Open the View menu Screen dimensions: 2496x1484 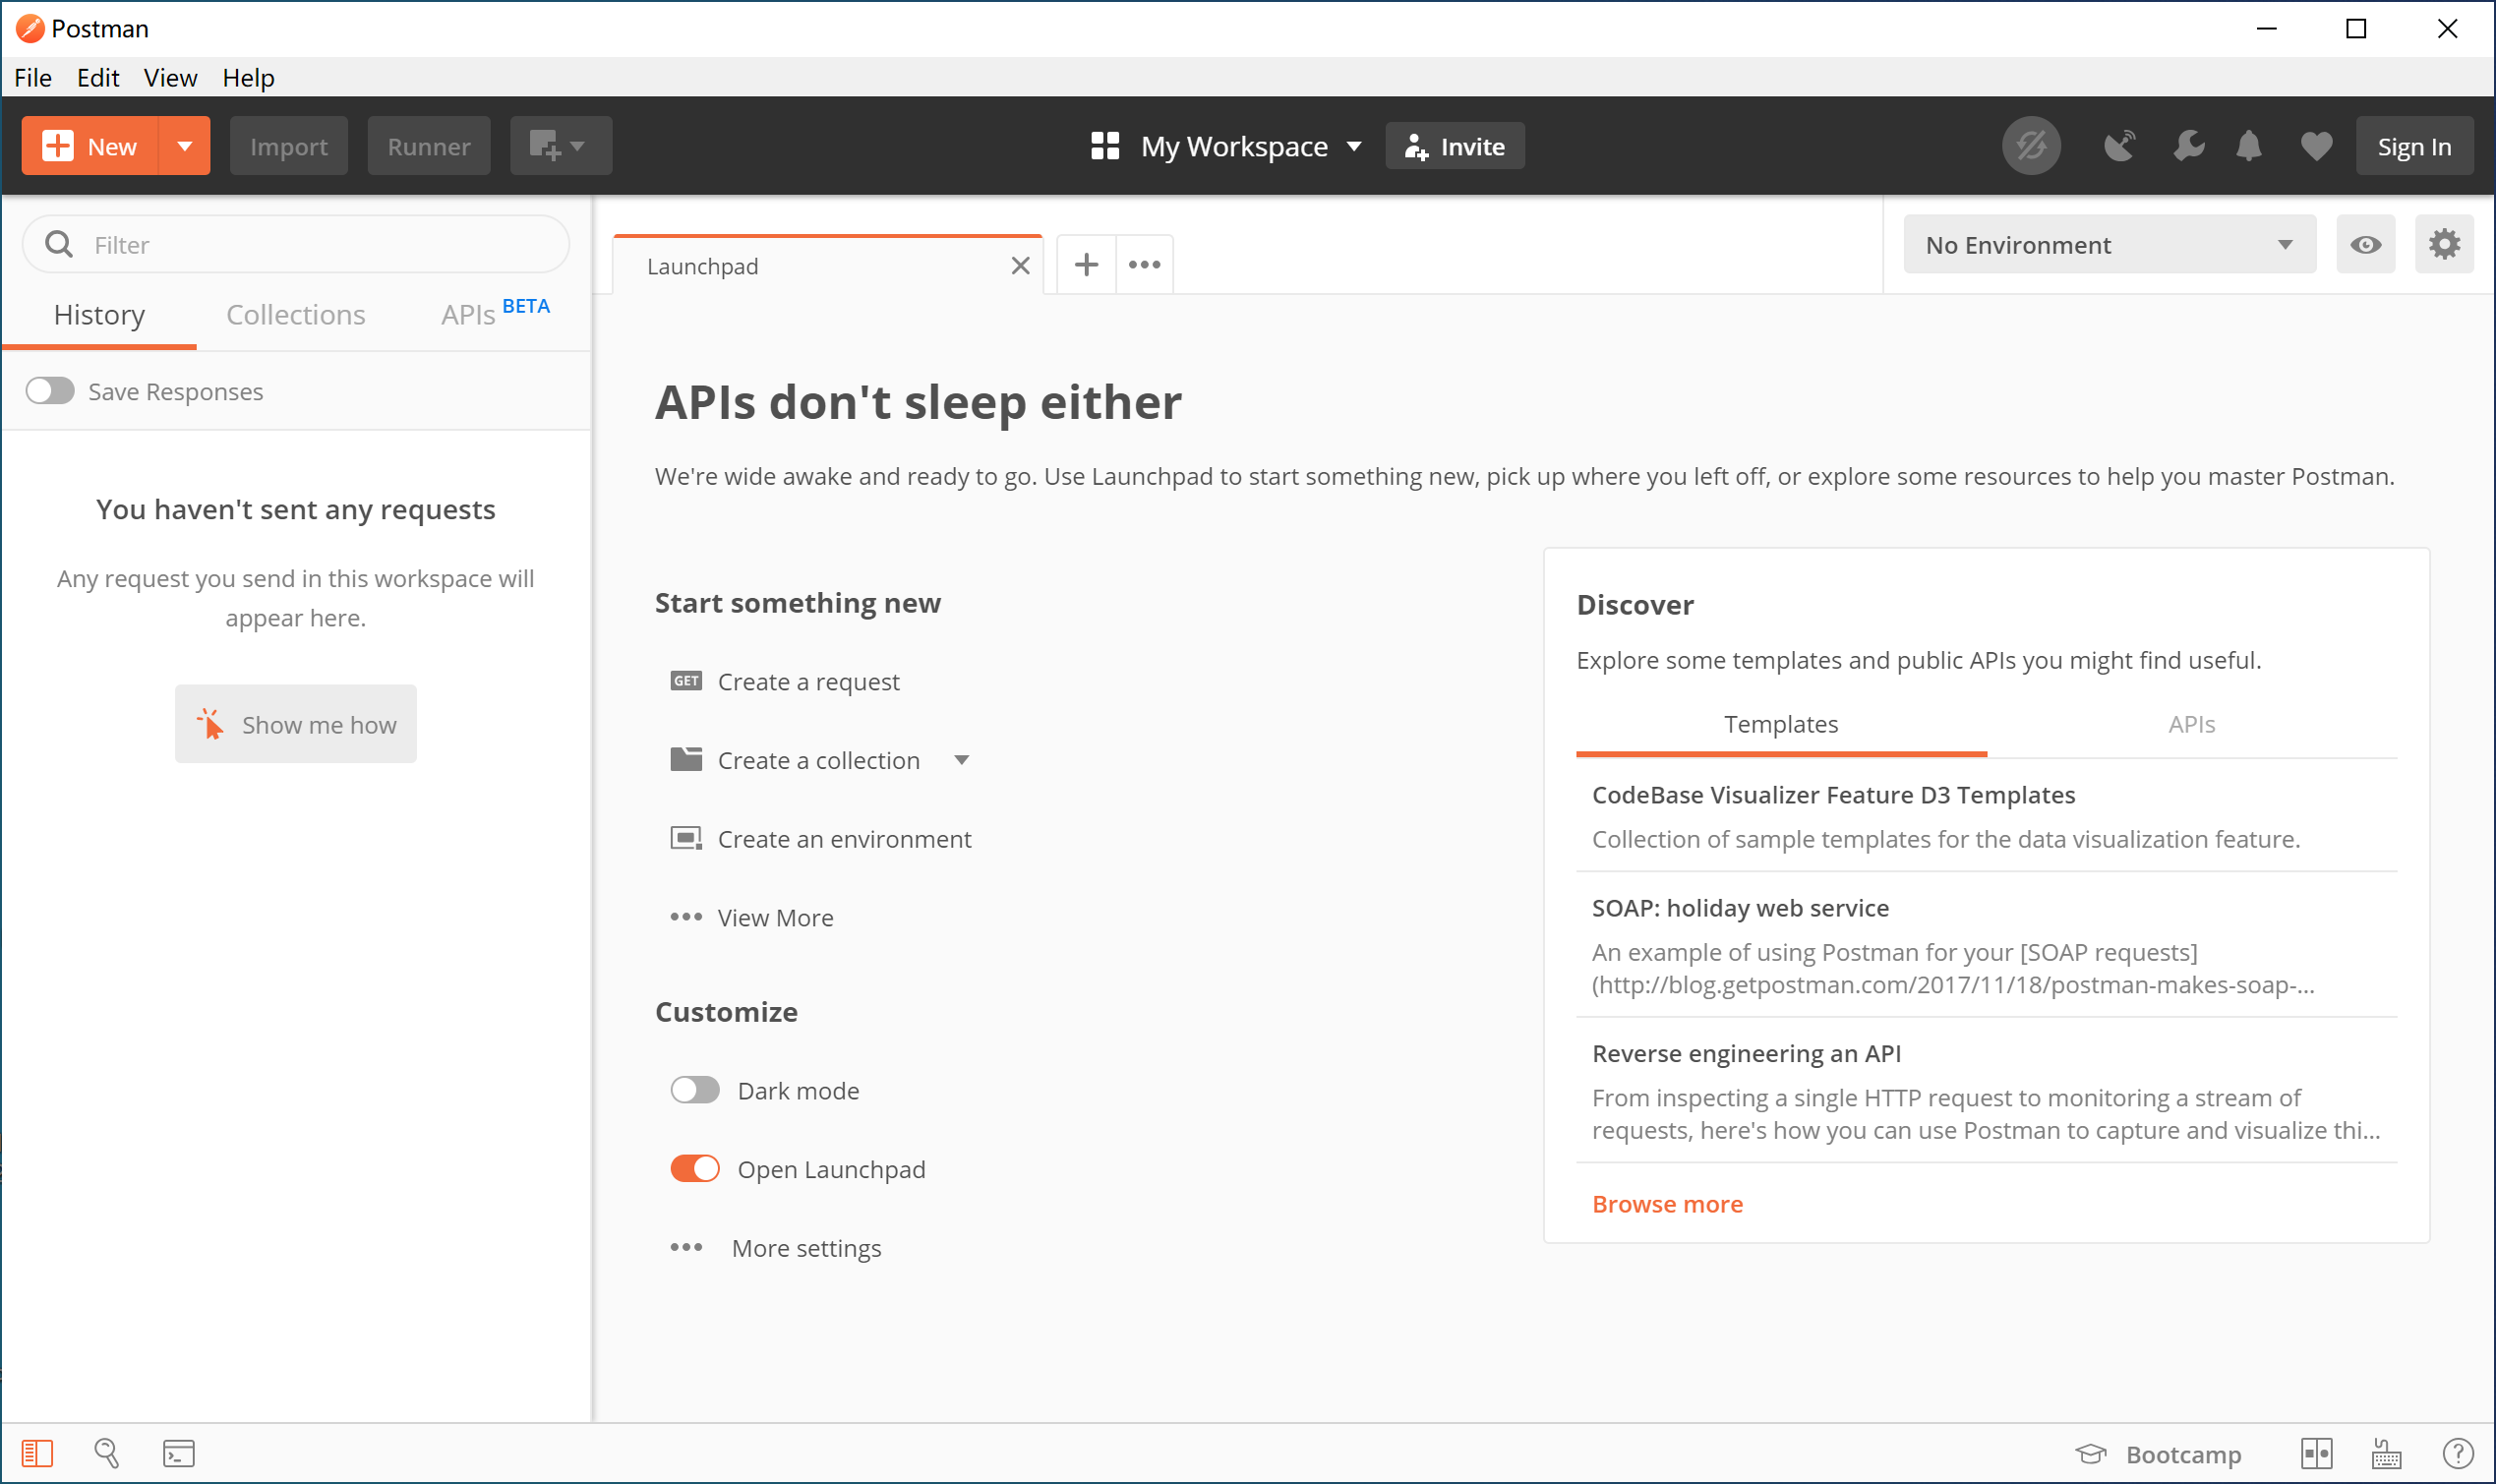[169, 77]
